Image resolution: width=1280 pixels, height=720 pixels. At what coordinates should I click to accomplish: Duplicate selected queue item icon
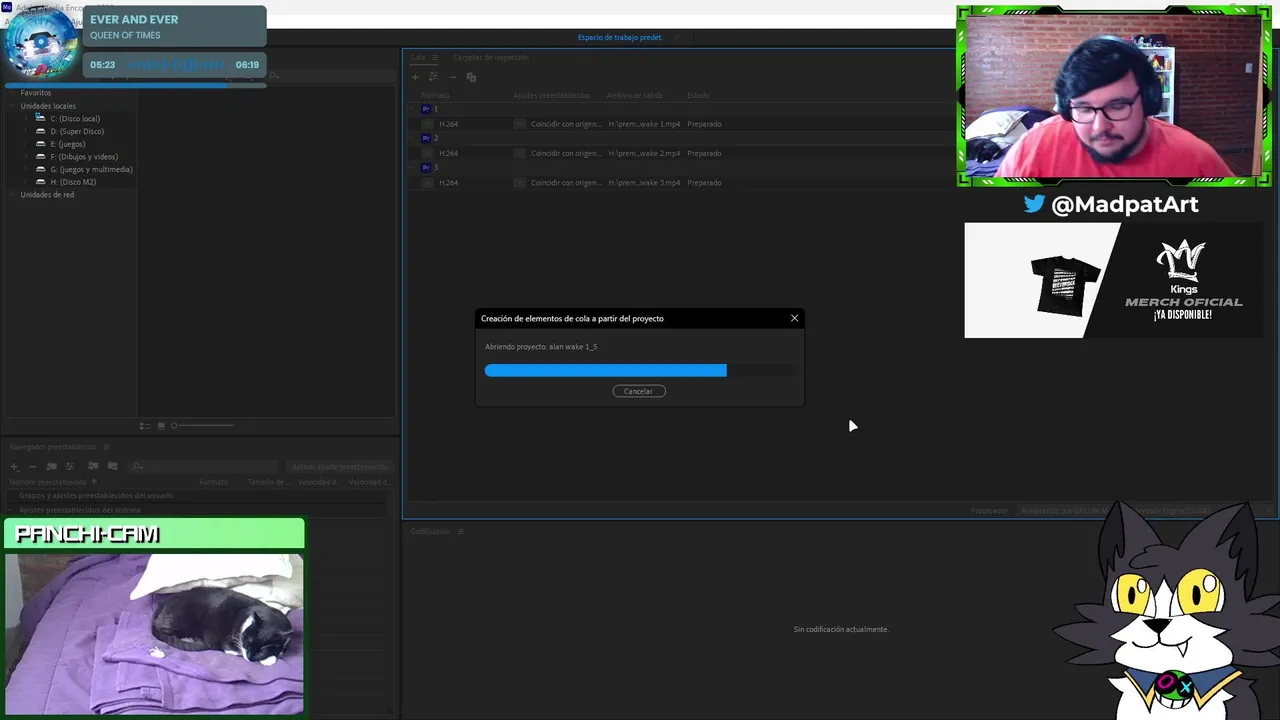(471, 77)
